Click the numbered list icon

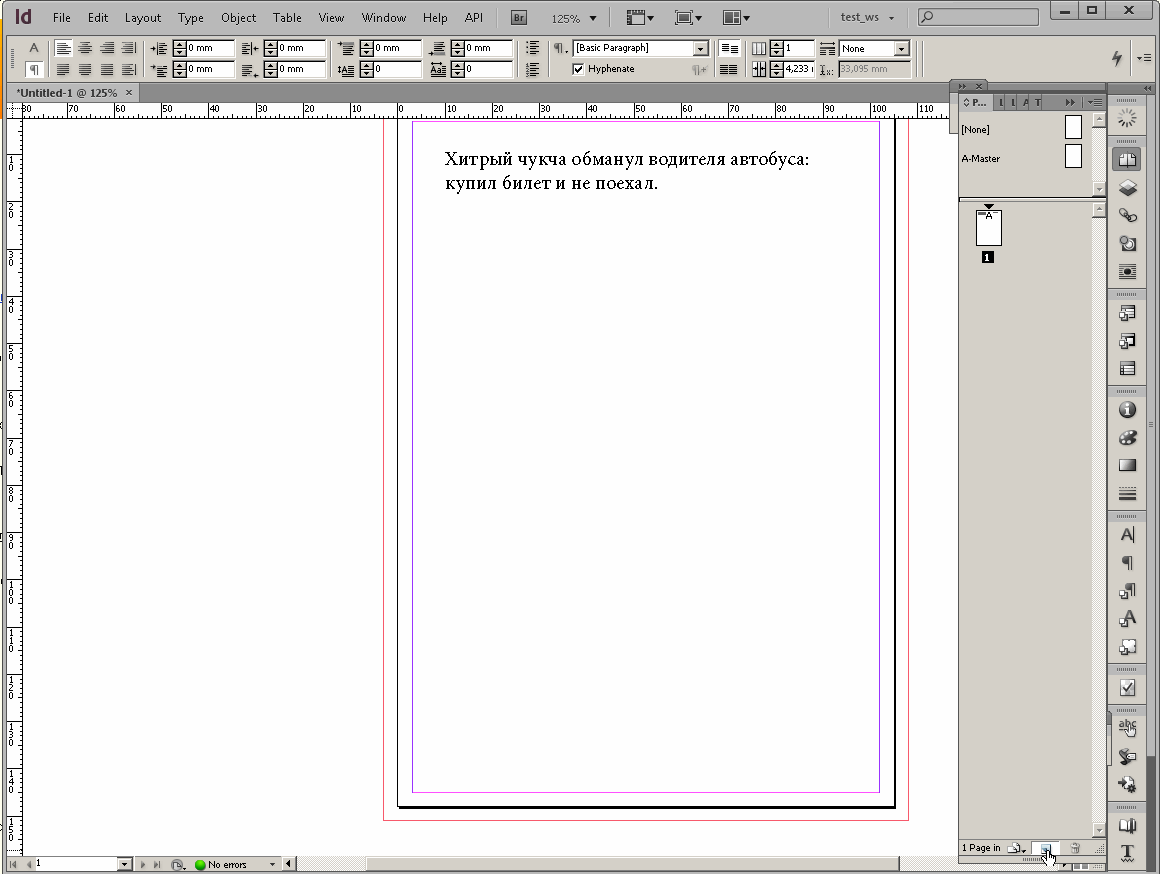(532, 70)
